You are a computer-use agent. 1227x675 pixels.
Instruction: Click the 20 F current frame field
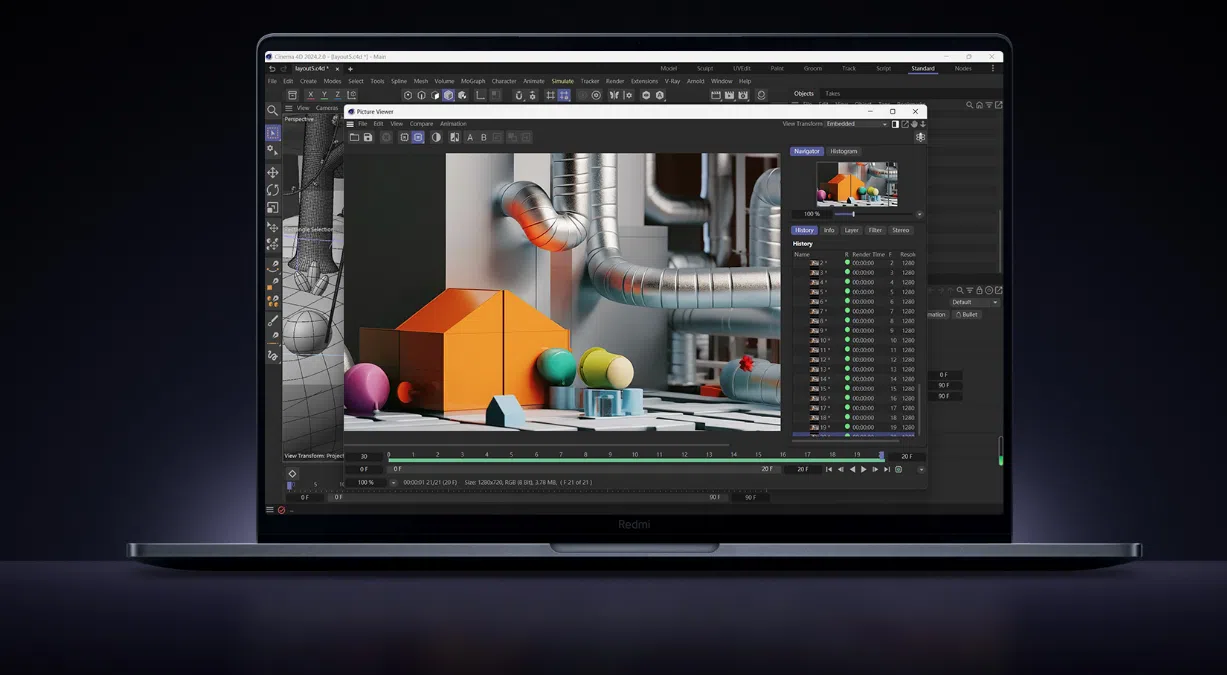pyautogui.click(x=906, y=456)
